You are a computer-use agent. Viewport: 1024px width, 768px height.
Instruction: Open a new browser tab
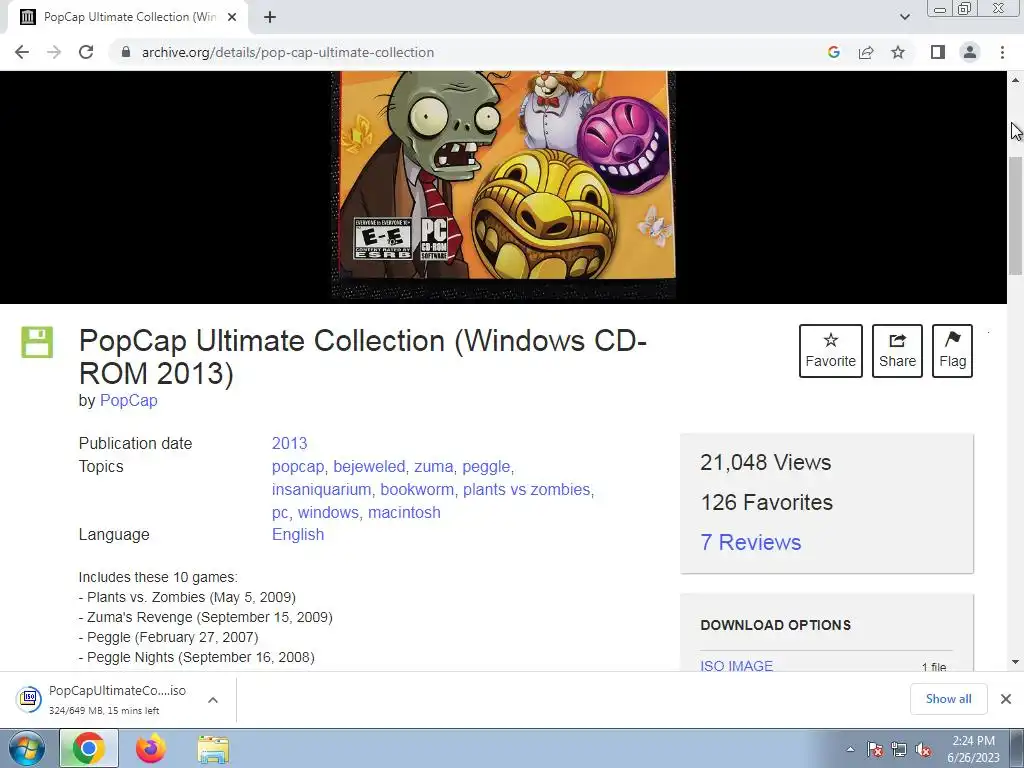pyautogui.click(x=270, y=17)
